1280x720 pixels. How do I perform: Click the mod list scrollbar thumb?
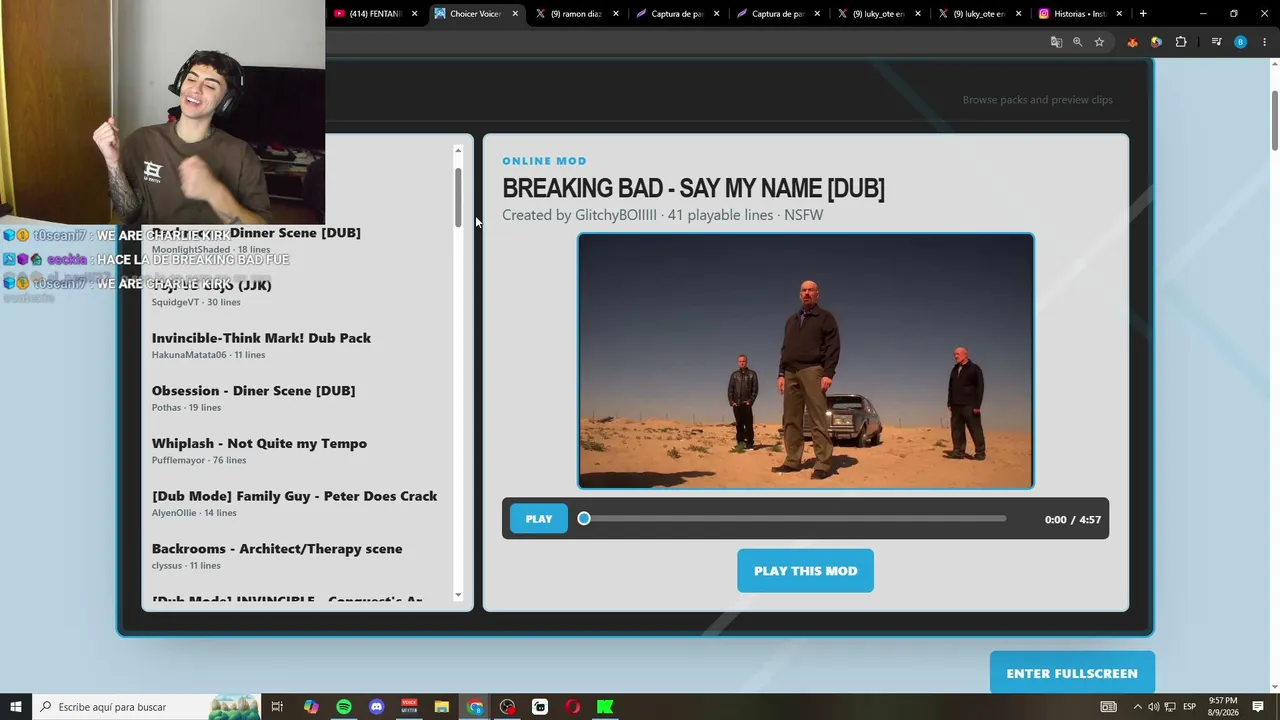point(458,197)
